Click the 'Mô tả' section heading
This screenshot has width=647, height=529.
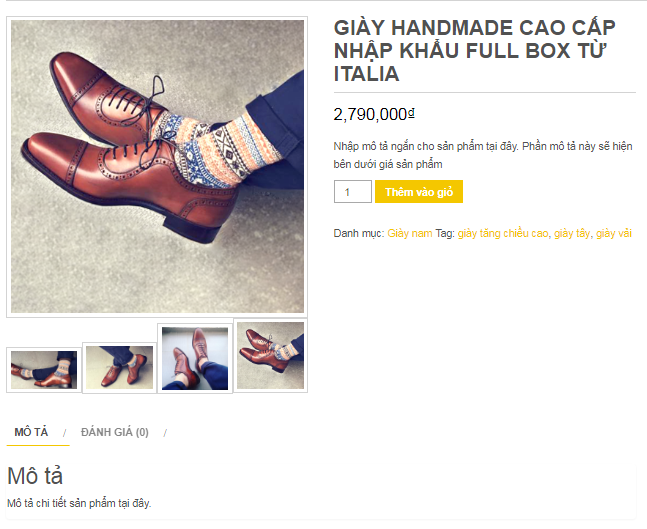pyautogui.click(x=35, y=477)
